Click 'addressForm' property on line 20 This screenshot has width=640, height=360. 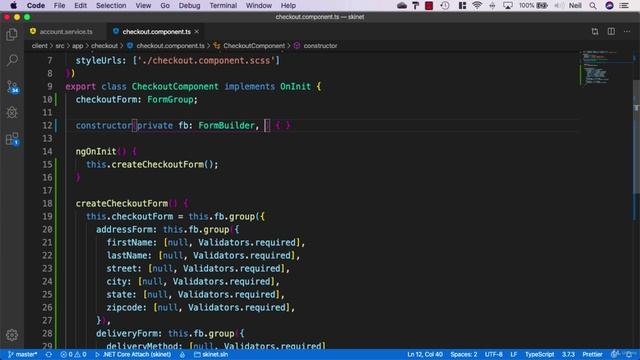[x=124, y=229]
